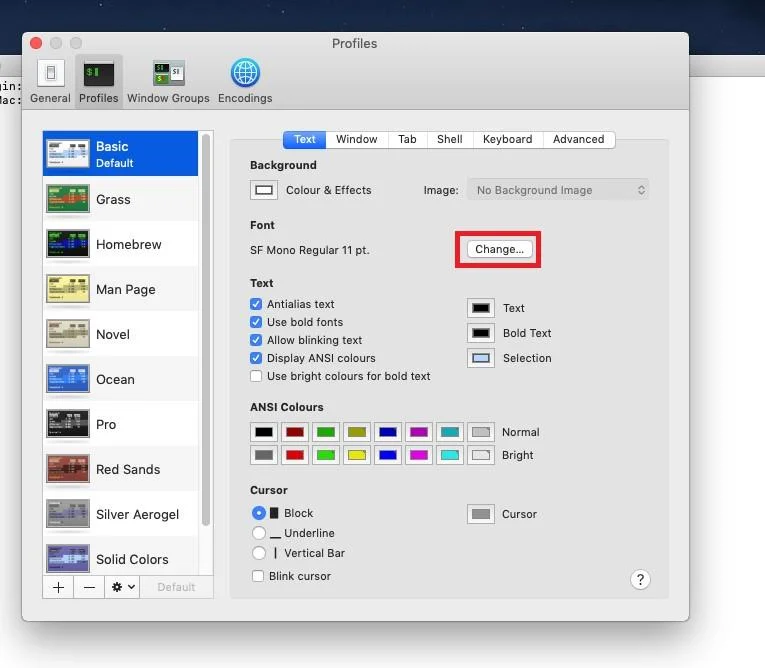
Task: Pick the Pro profile
Action: 121,424
